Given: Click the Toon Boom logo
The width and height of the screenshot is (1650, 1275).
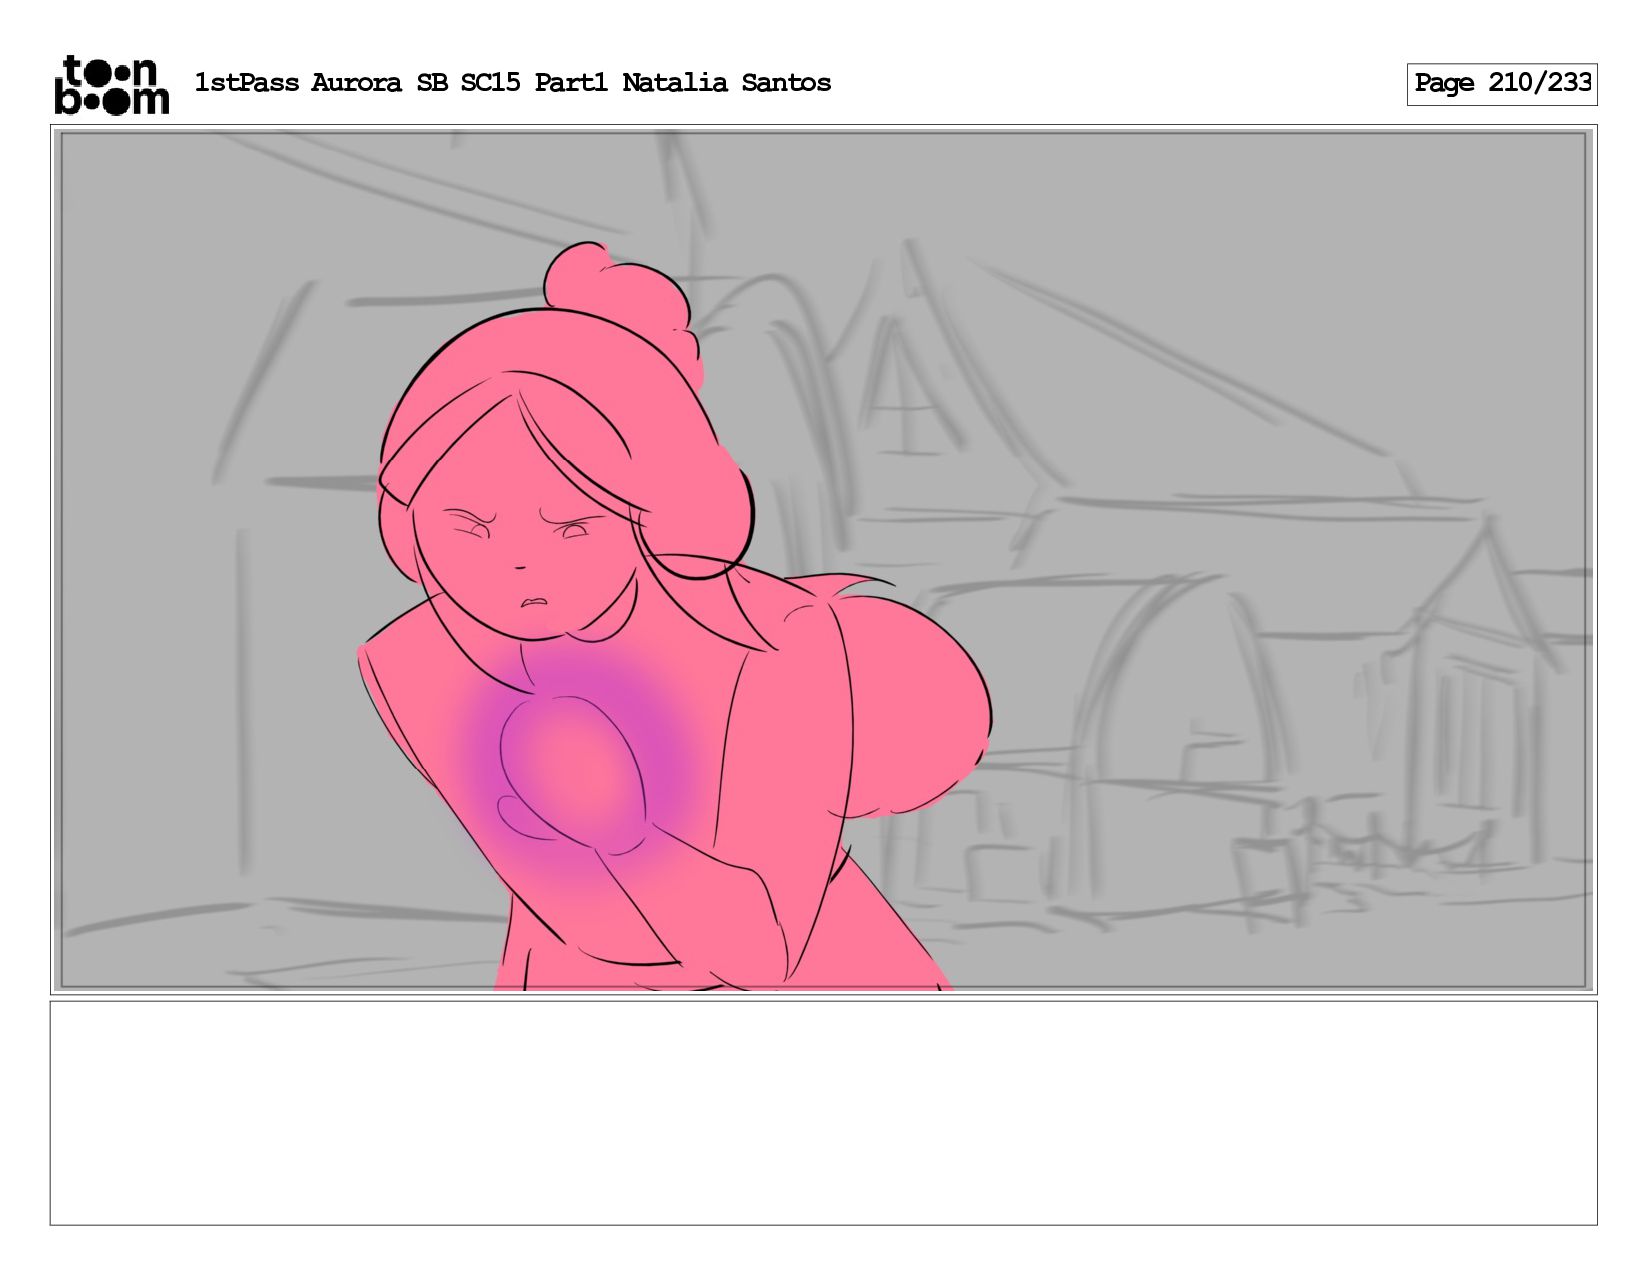Looking at the screenshot, I should (x=111, y=85).
